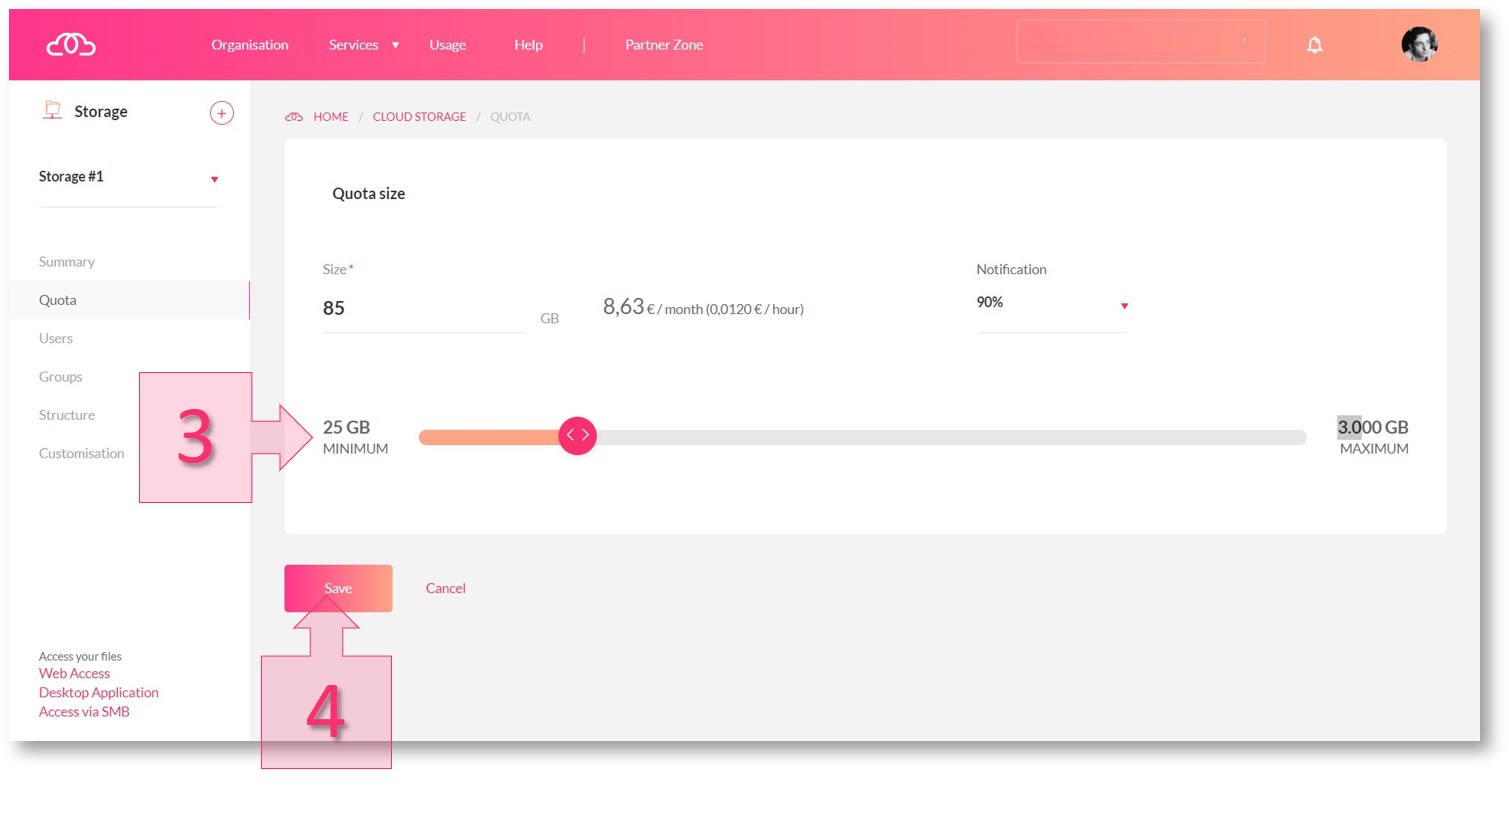Navigate to CLOUD STORAGE breadcrumb
The width and height of the screenshot is (1509, 818).
[x=419, y=117]
